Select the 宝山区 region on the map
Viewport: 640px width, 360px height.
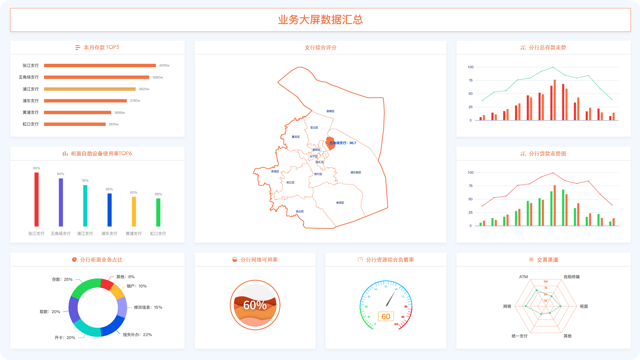click(x=314, y=128)
